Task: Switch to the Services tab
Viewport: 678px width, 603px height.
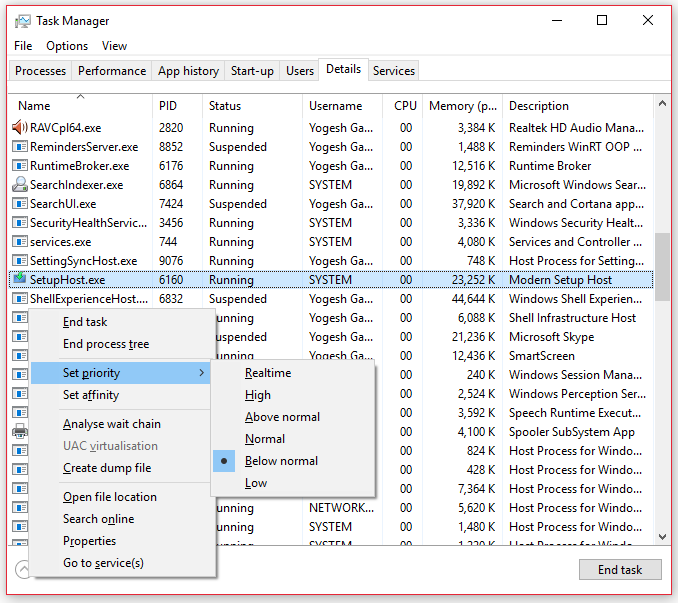Action: (394, 71)
